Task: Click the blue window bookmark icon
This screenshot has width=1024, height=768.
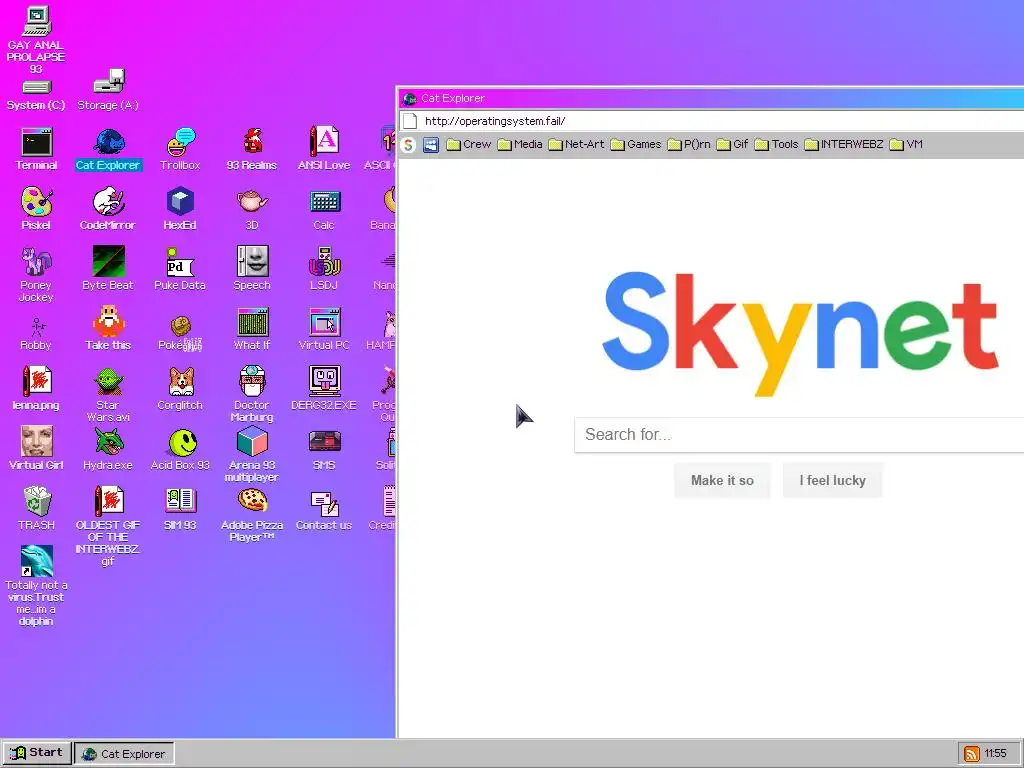Action: point(430,145)
